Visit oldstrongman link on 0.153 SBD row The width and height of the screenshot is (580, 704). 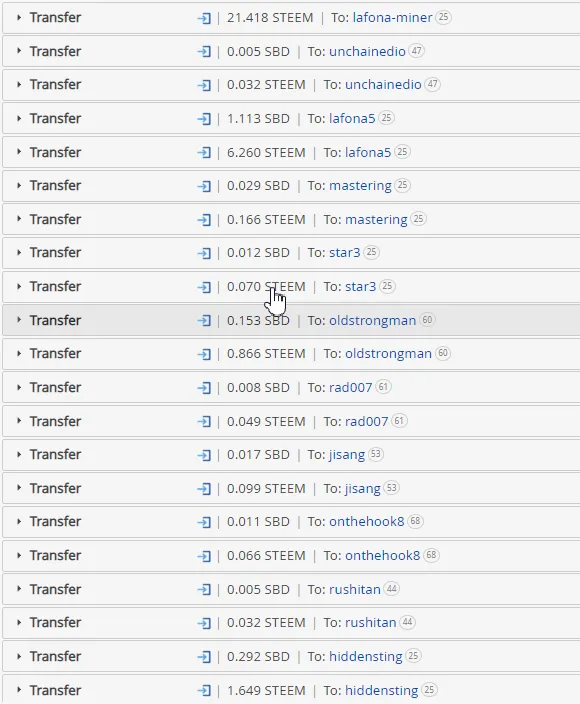point(372,321)
